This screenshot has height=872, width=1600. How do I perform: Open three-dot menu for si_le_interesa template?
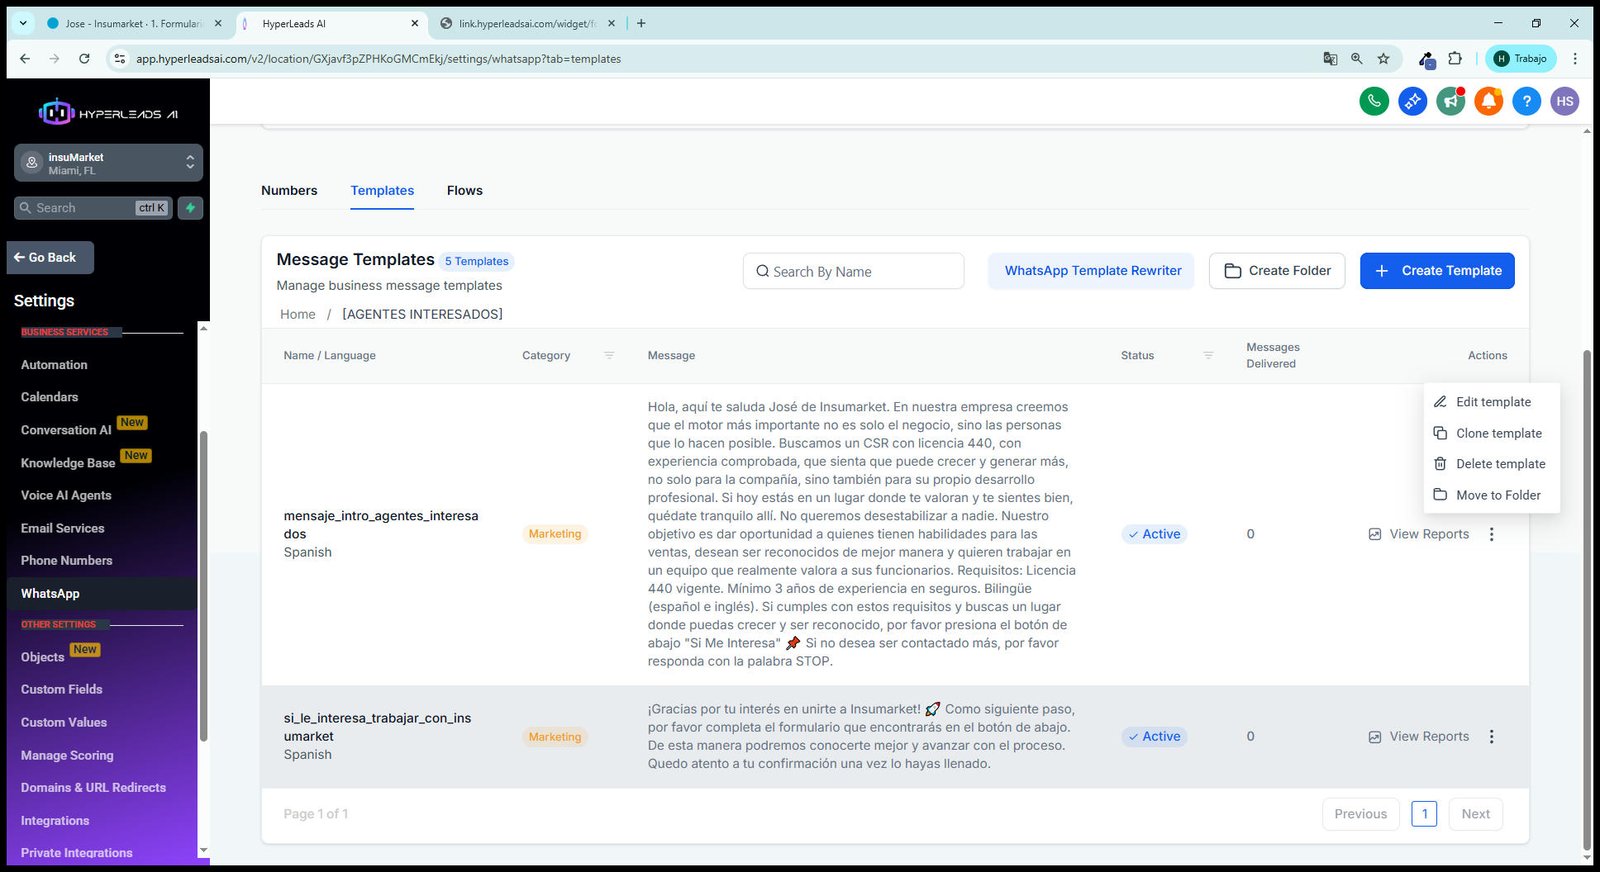click(x=1491, y=737)
